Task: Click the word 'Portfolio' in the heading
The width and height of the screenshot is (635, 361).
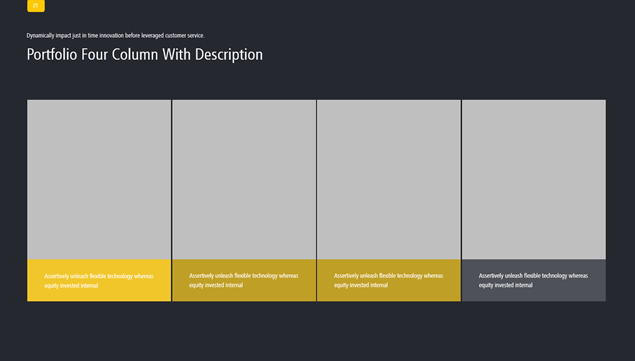Action: [52, 54]
